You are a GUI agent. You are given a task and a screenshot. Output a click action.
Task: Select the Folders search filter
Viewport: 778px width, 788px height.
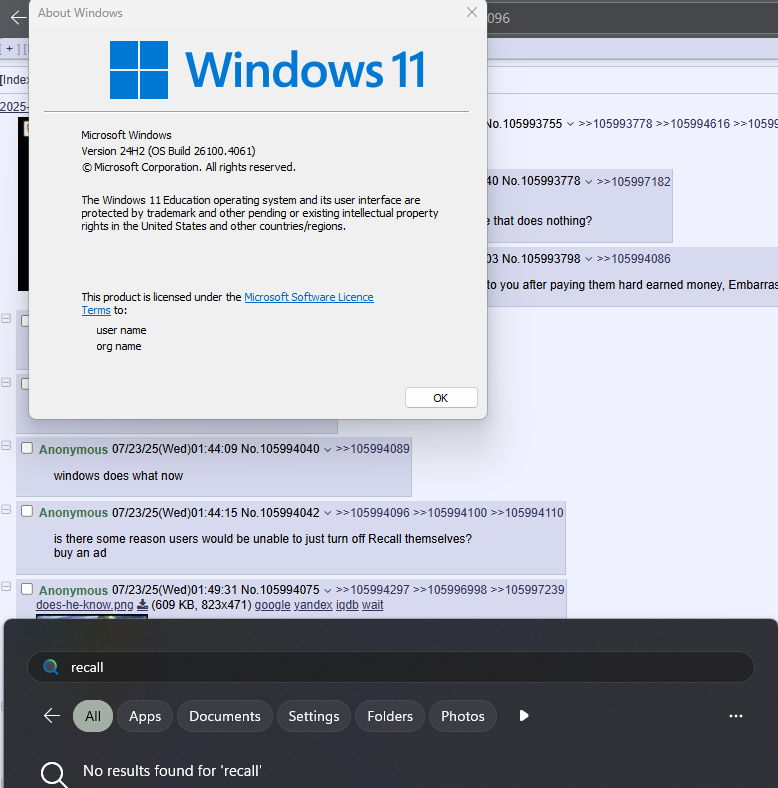(390, 716)
